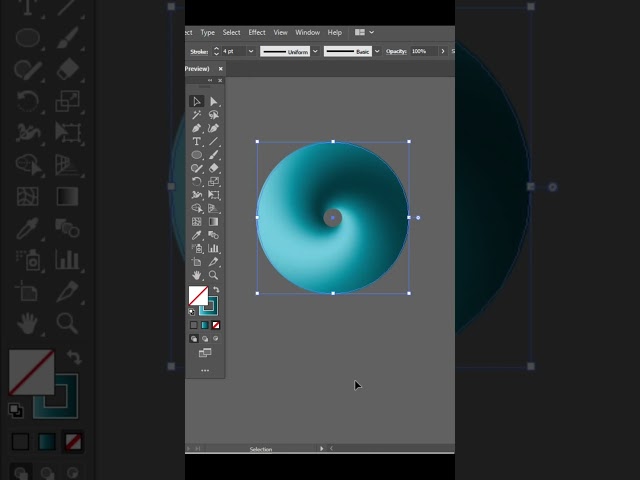This screenshot has height=480, width=640.
Task: Open status bar pop-up arrow next to Selection
Action: tap(322, 449)
